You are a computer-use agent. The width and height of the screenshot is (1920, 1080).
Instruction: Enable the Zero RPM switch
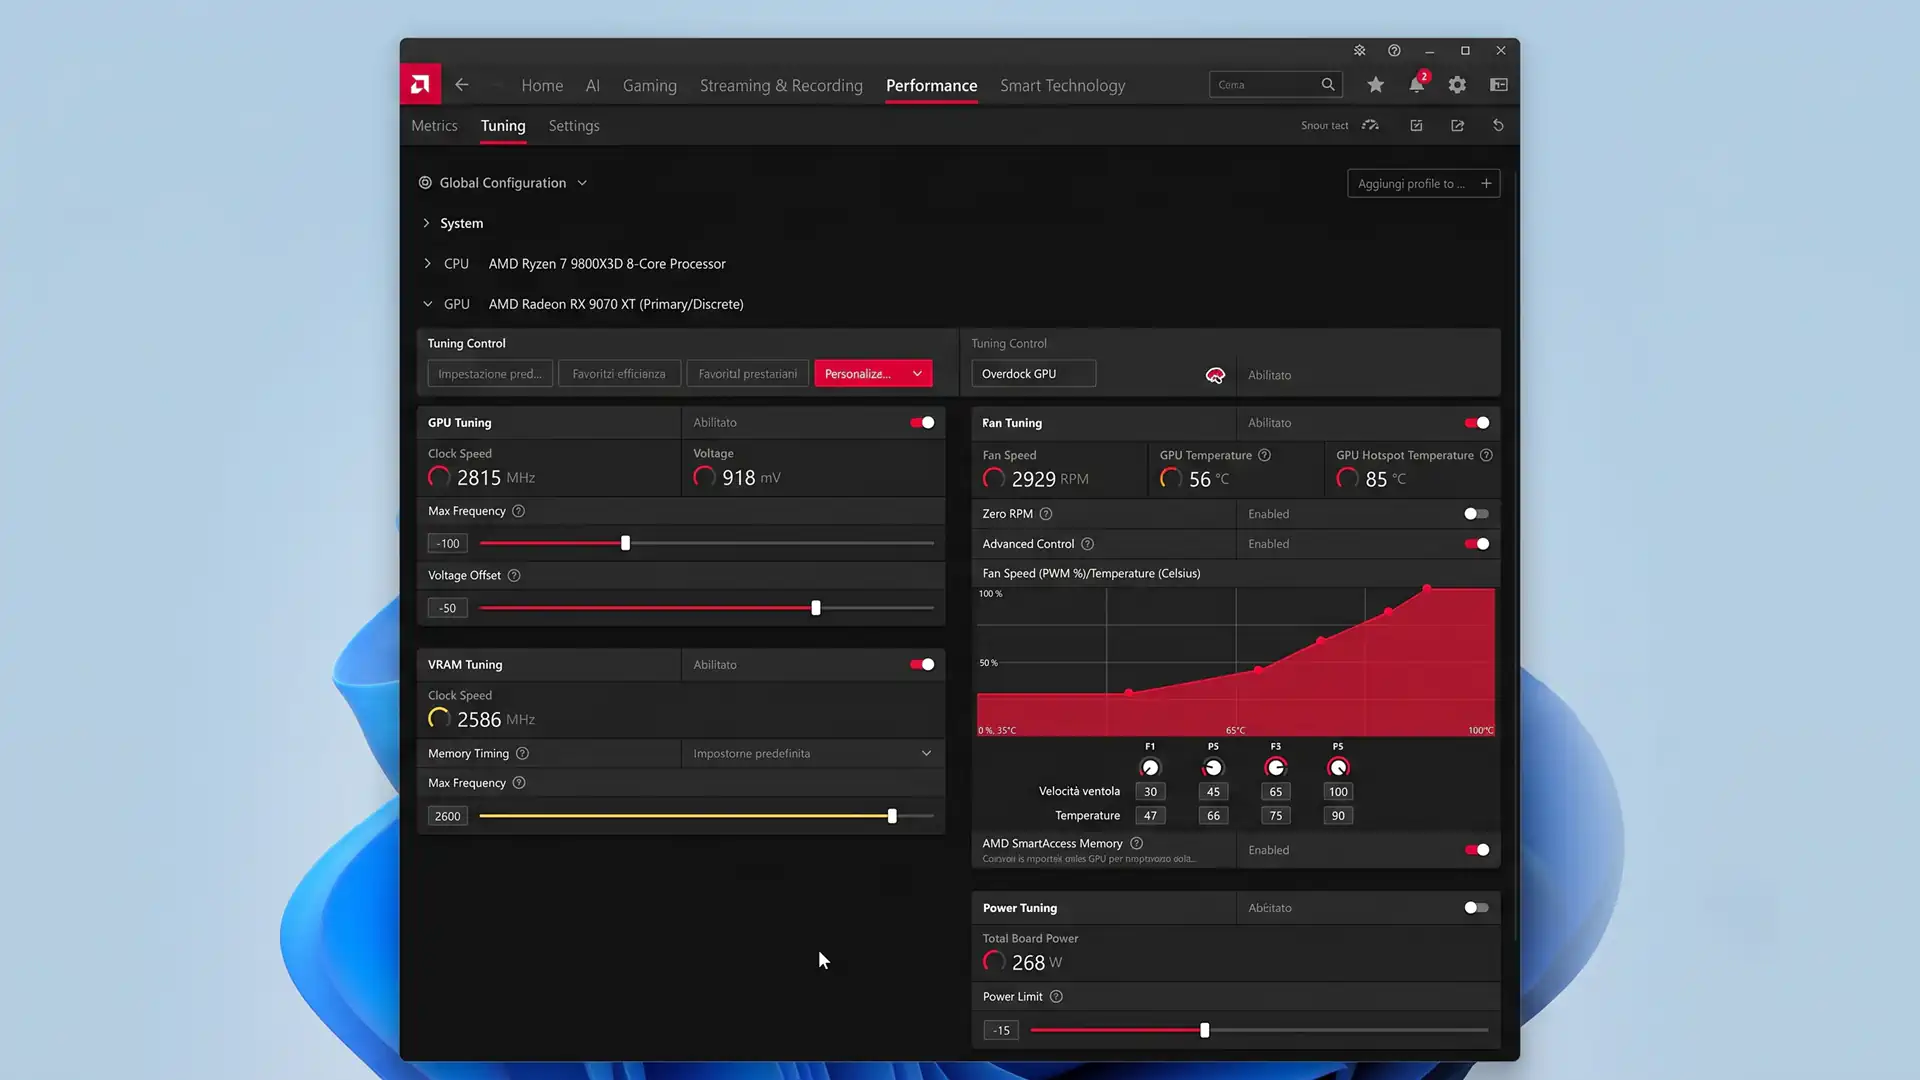[1477, 514]
